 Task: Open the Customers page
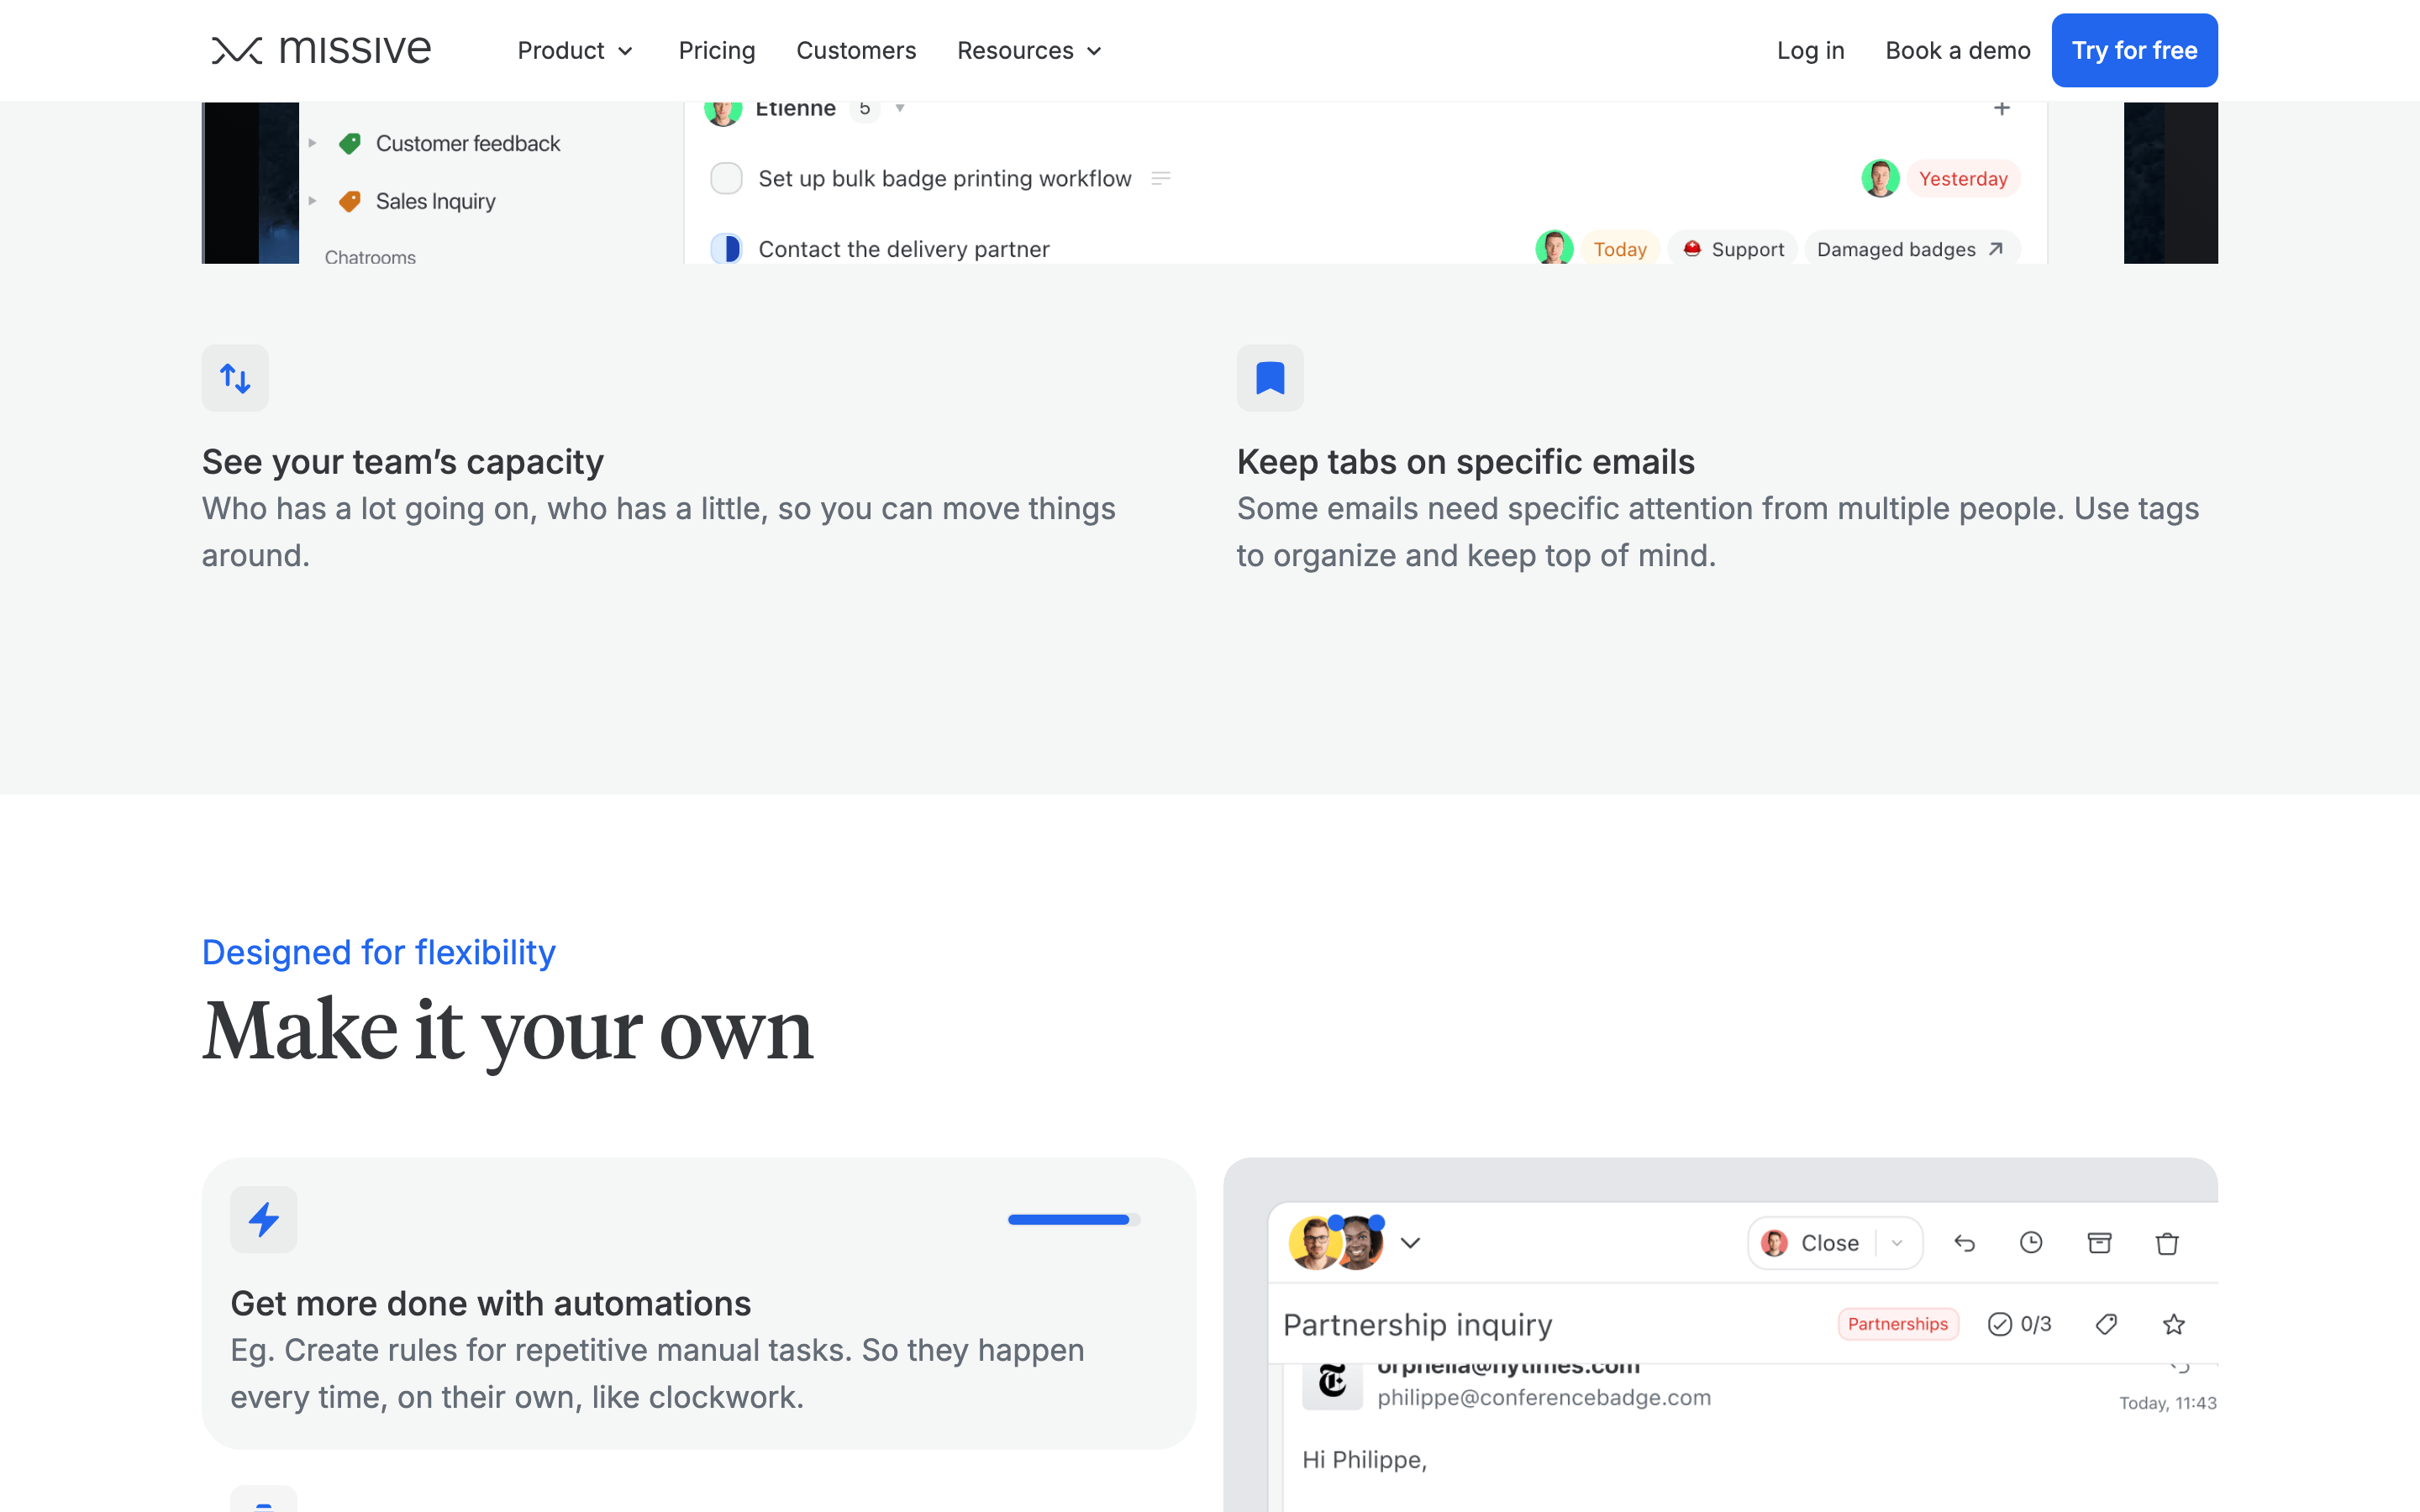[856, 50]
